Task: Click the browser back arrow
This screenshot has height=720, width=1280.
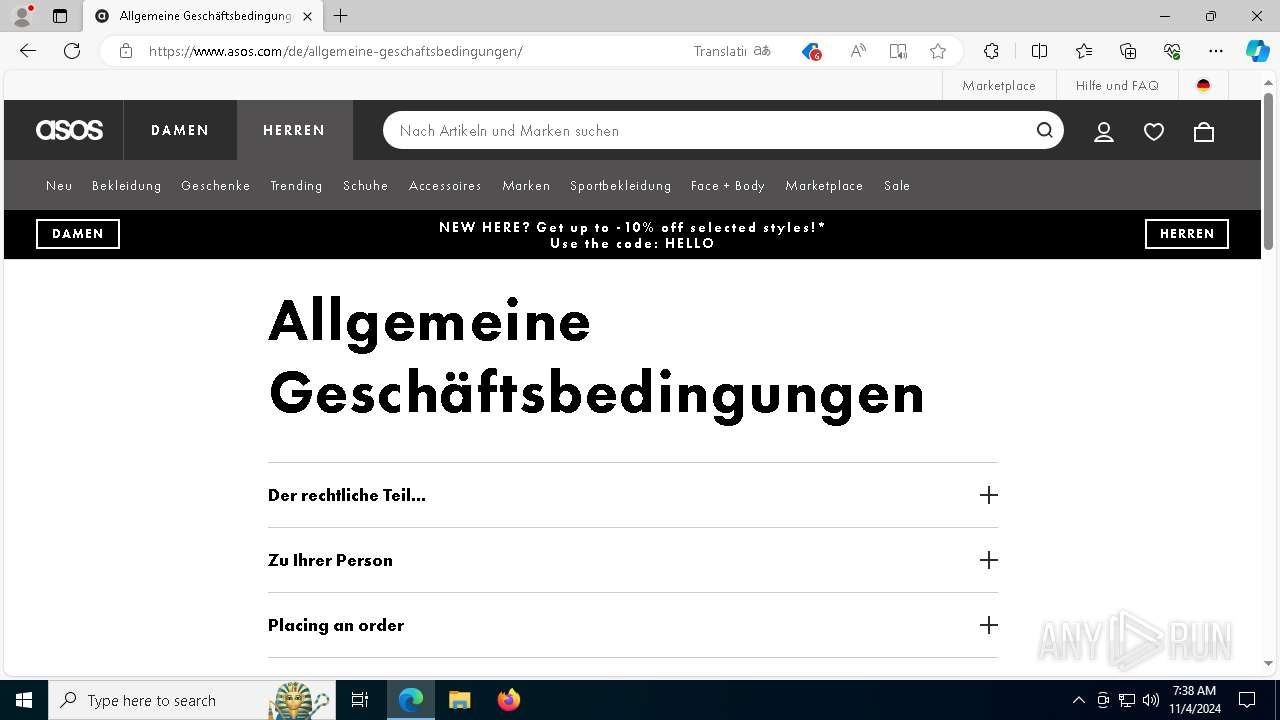Action: 28,51
